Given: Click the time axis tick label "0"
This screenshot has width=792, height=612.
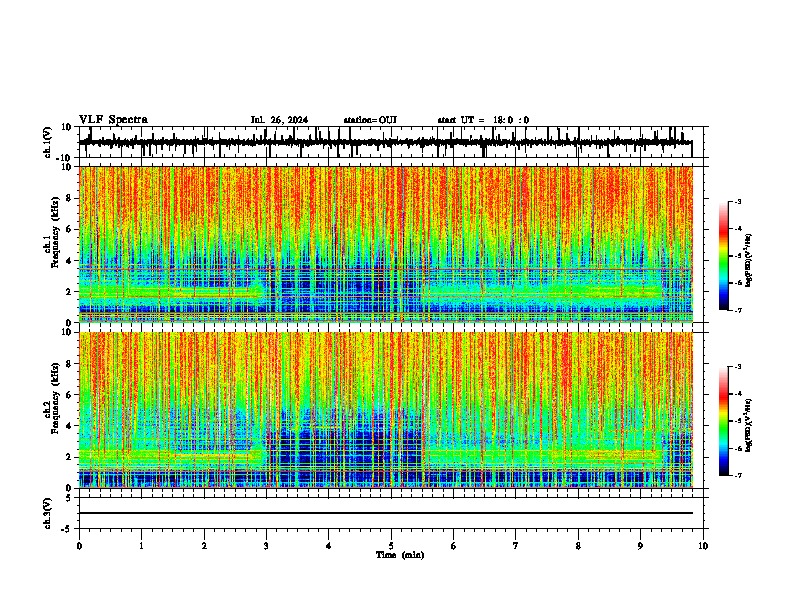Looking at the screenshot, I should tap(79, 546).
